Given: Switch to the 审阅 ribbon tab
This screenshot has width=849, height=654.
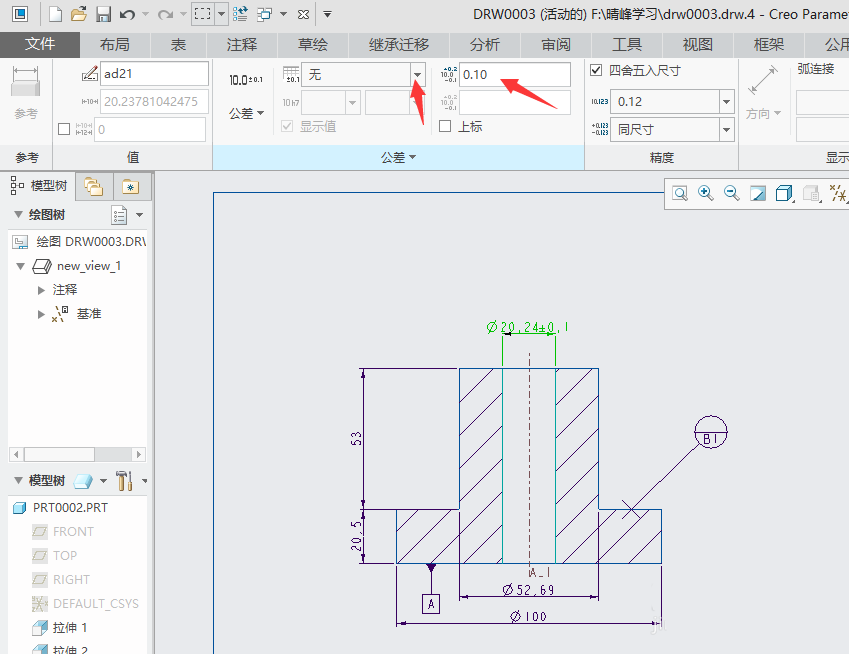Looking at the screenshot, I should pos(556,45).
